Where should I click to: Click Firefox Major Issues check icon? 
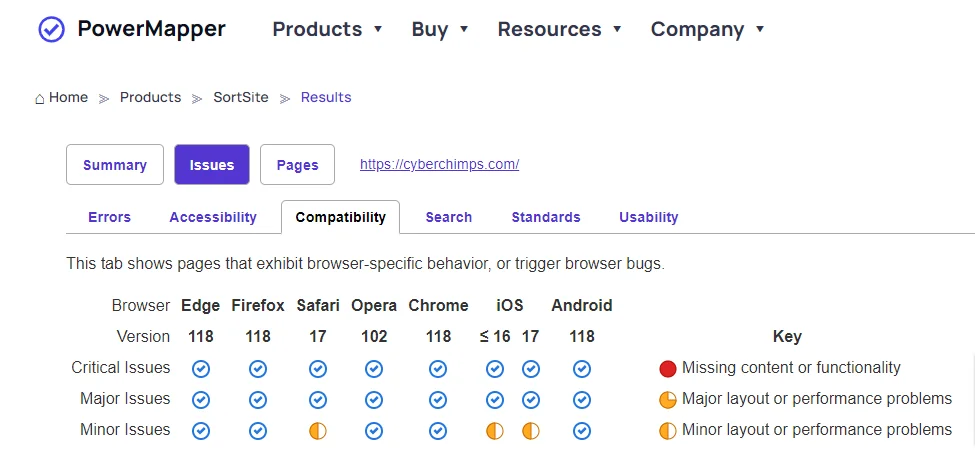point(258,400)
